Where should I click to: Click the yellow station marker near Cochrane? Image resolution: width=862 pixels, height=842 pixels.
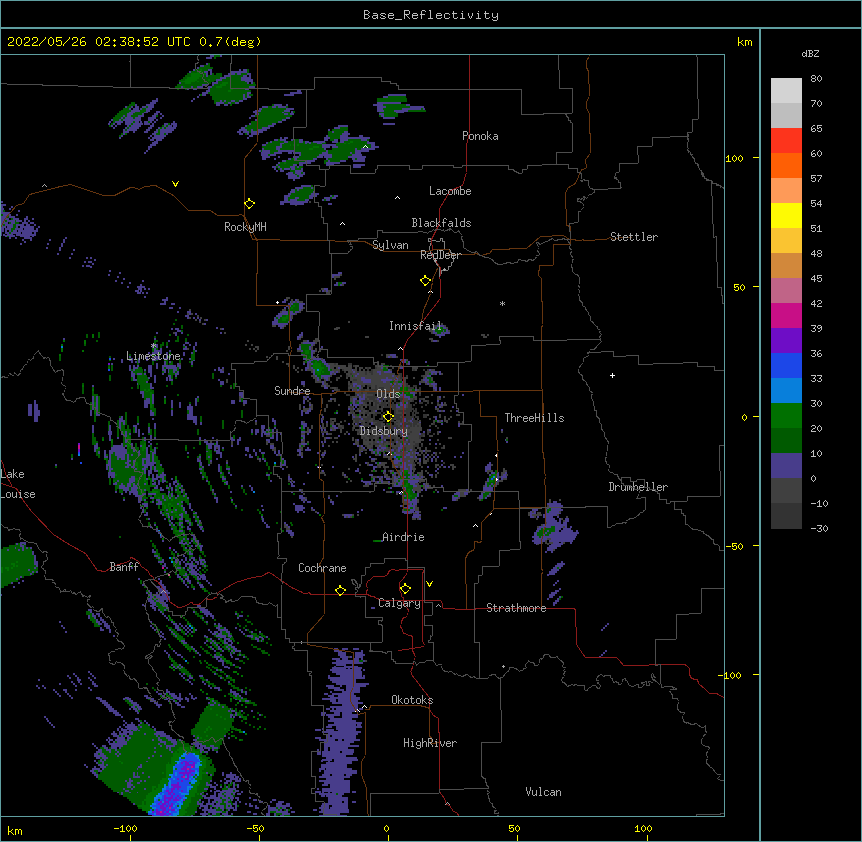(x=340, y=590)
